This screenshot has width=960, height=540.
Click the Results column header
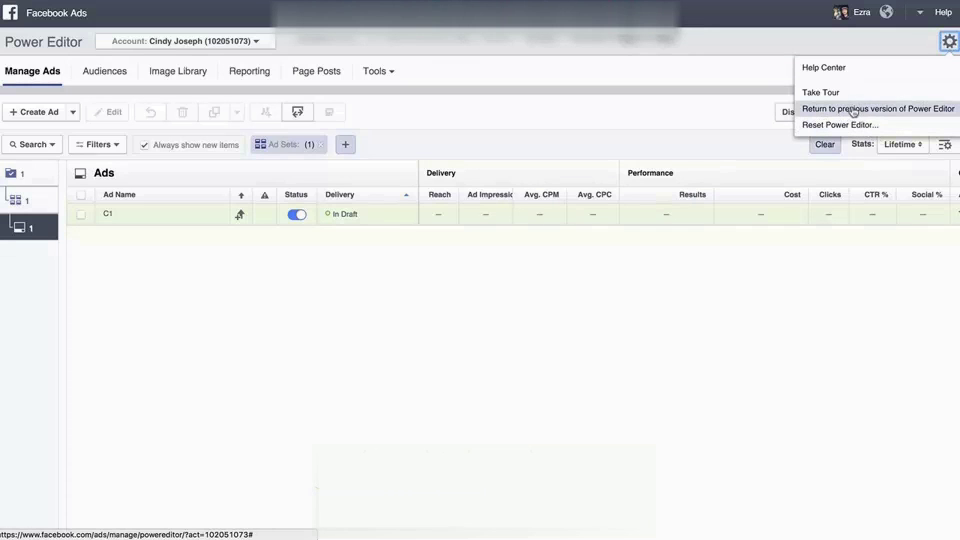(692, 195)
